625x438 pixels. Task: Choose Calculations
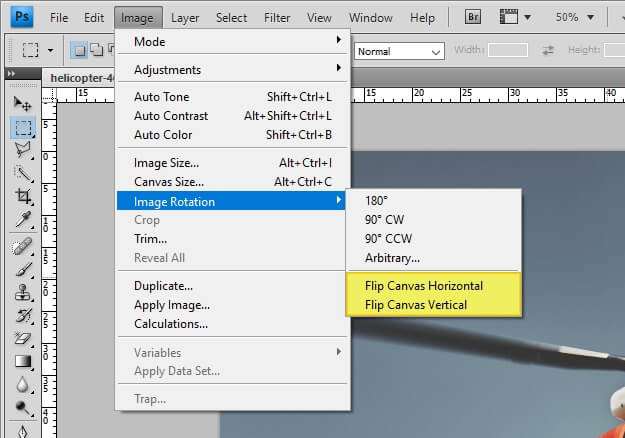point(231,324)
